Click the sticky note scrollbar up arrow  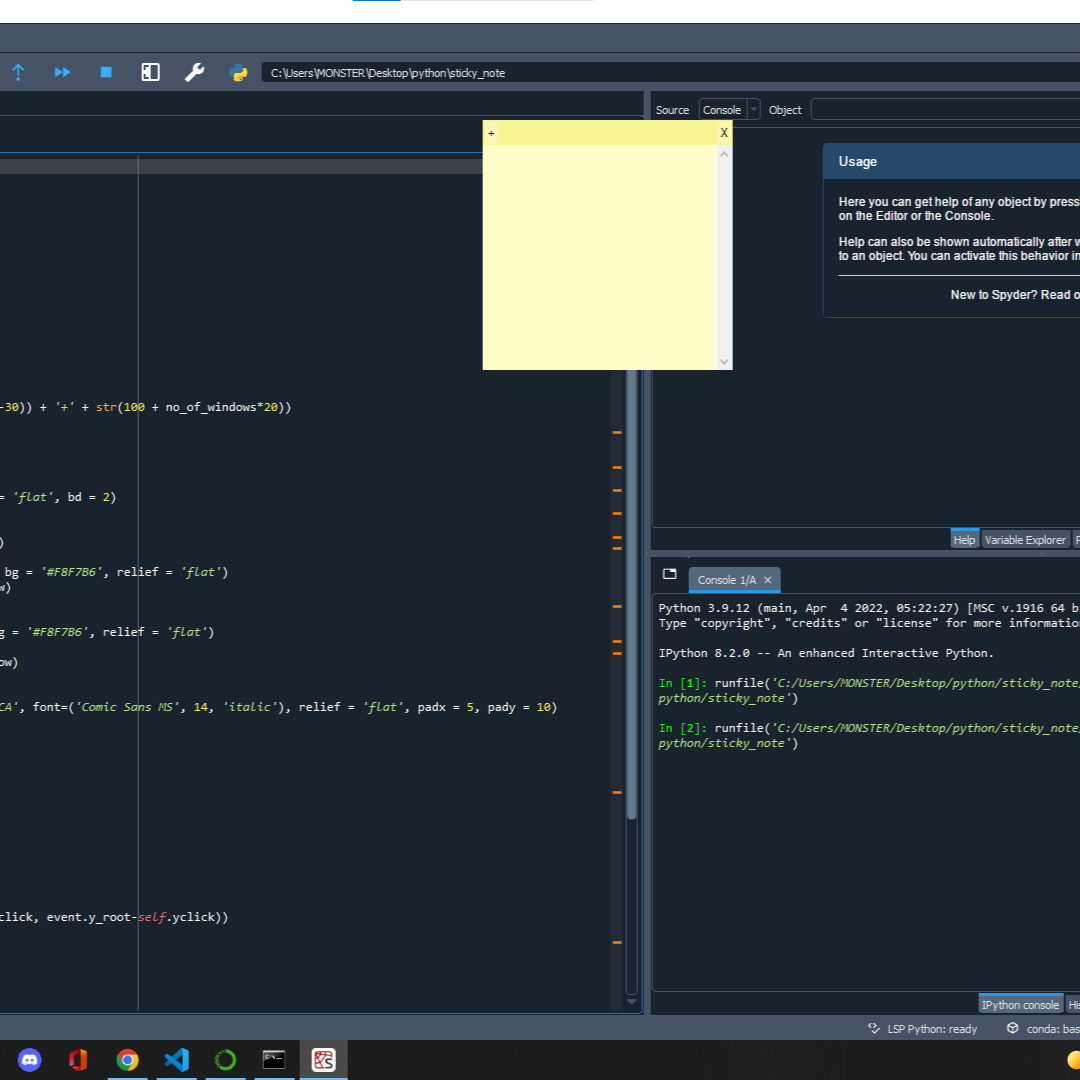point(724,154)
